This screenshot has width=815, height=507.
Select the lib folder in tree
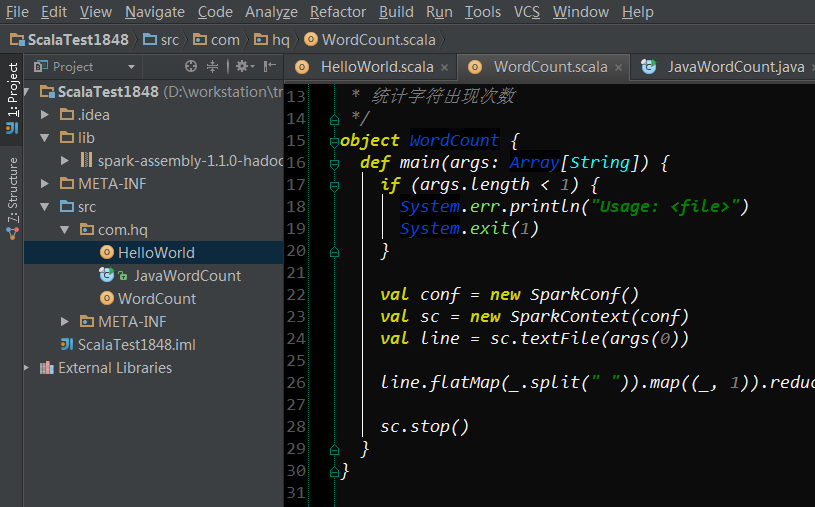tap(77, 138)
